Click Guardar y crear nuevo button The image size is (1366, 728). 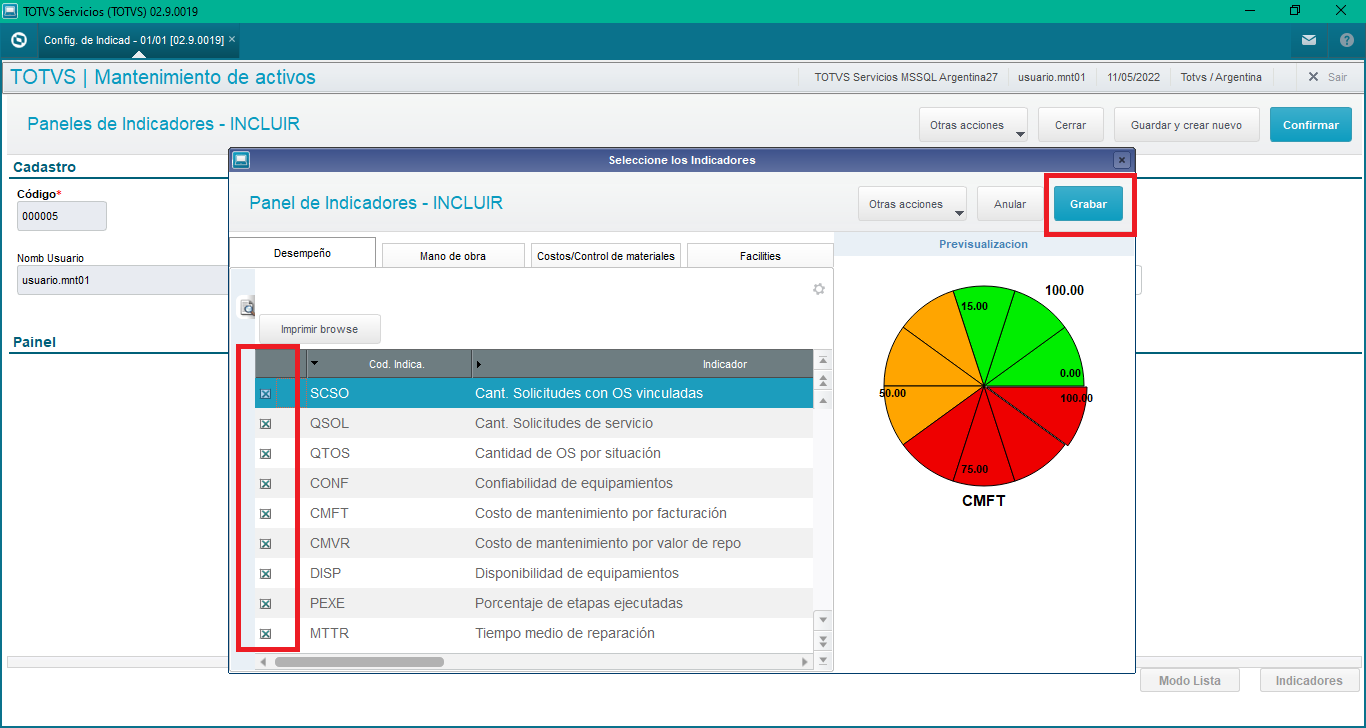(x=1186, y=125)
